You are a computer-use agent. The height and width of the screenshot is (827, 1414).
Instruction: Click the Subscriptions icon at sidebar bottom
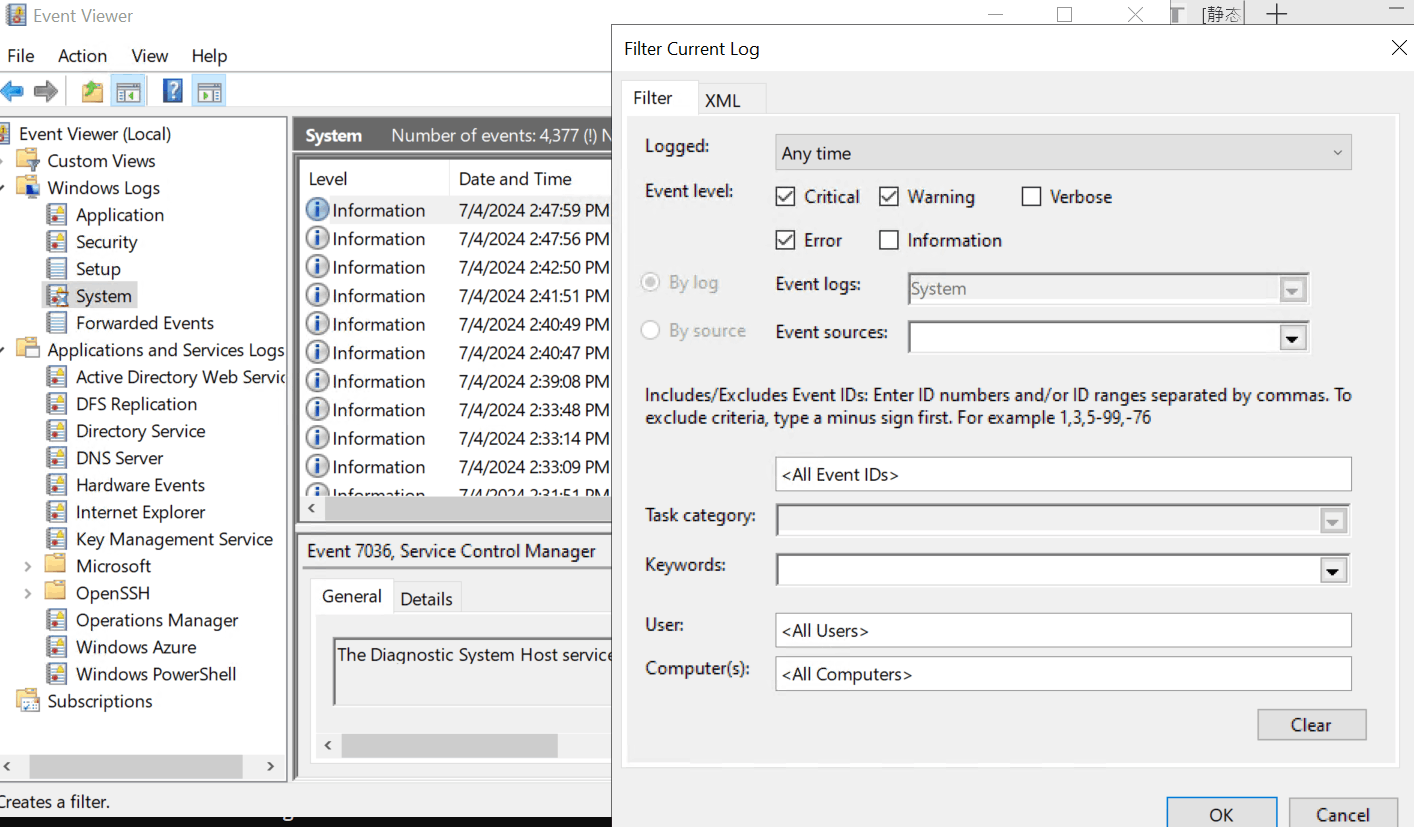(28, 700)
